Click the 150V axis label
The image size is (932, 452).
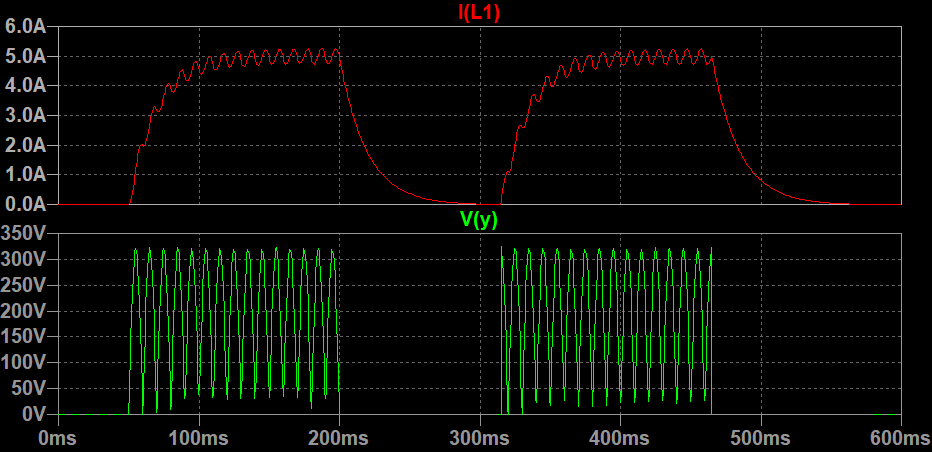pos(23,337)
